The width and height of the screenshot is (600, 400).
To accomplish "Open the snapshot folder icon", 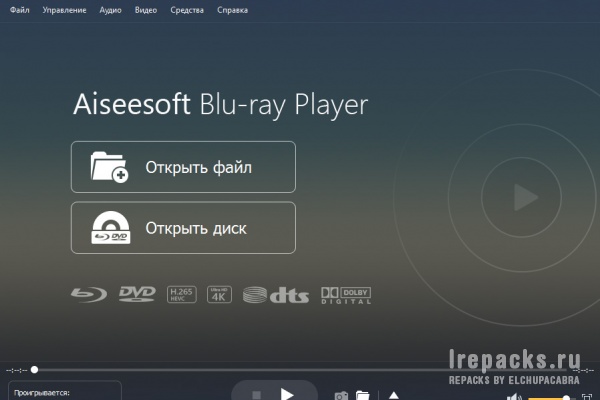I will click(x=362, y=395).
